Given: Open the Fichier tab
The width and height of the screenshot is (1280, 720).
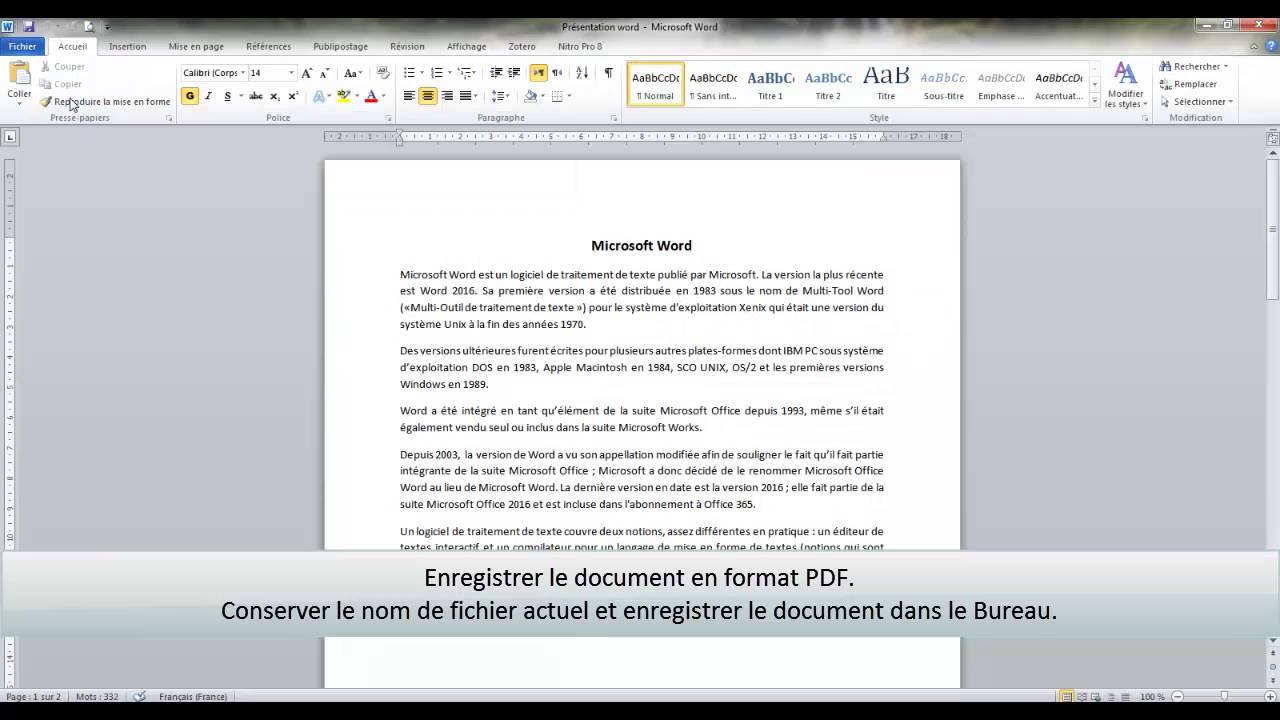Looking at the screenshot, I should pyautogui.click(x=22, y=46).
